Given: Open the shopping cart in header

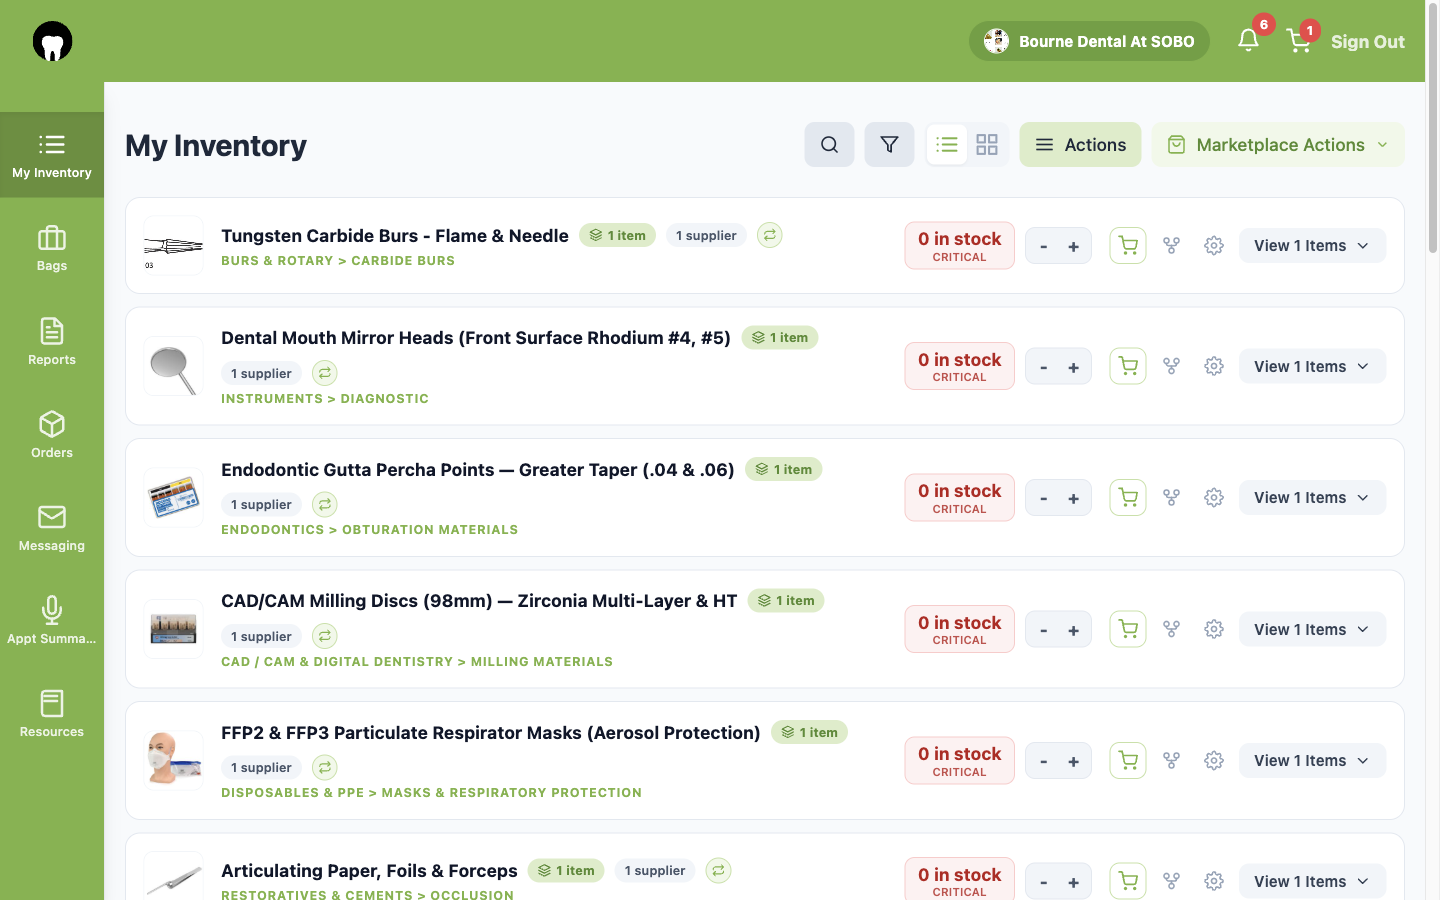Looking at the screenshot, I should pos(1299,40).
